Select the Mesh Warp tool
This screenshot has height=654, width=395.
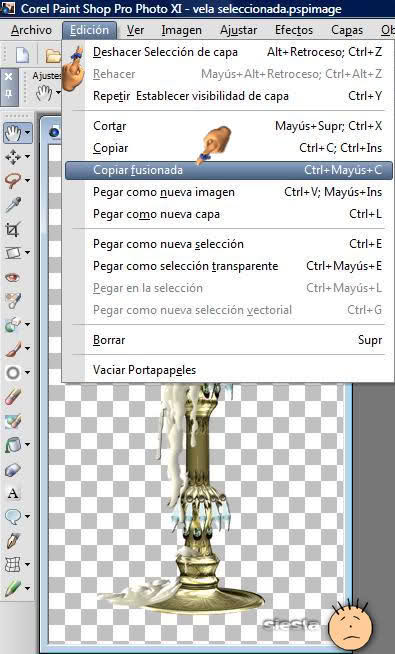pyautogui.click(x=13, y=565)
